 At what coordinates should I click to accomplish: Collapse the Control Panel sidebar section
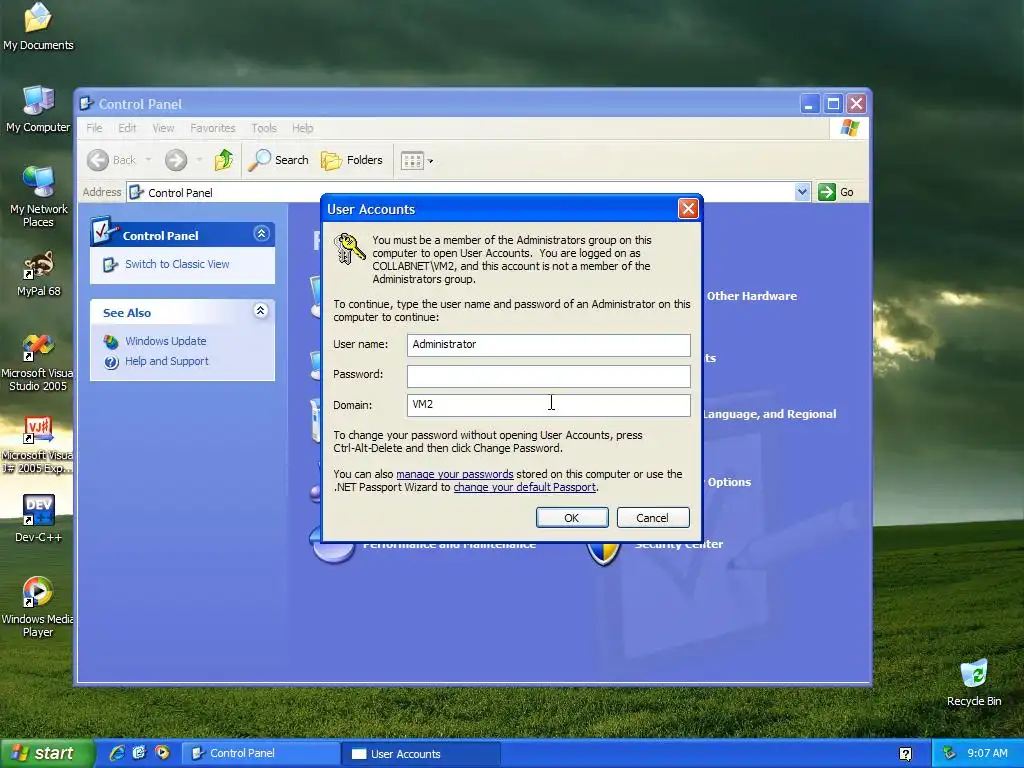(x=261, y=234)
